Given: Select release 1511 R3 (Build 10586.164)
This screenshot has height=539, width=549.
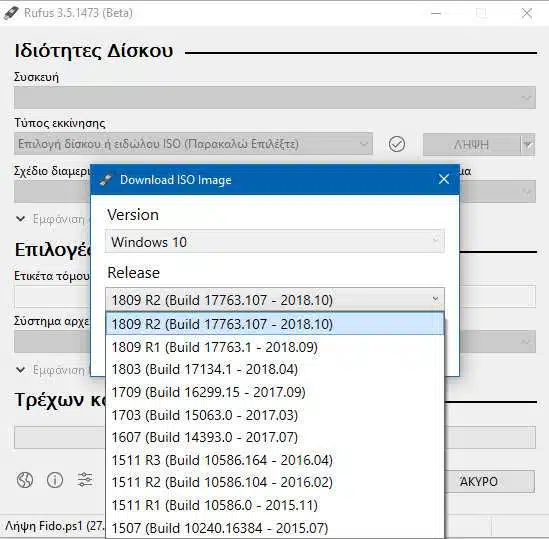Looking at the screenshot, I should point(275,460).
